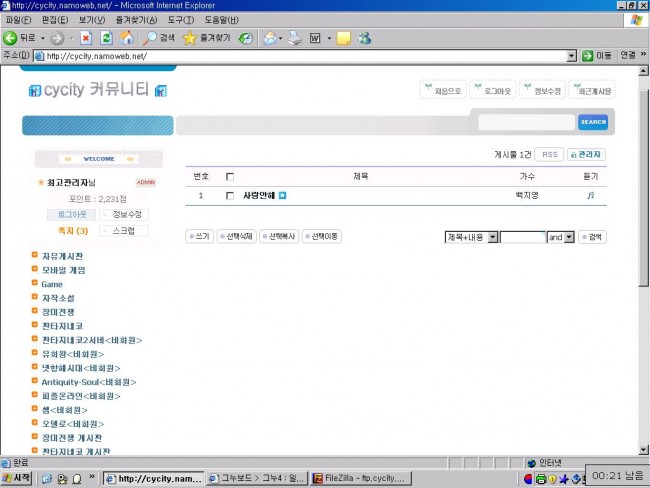Viewport: 650px width, 488px height.
Task: Open the 파일(F) menu
Action: (x=18, y=19)
